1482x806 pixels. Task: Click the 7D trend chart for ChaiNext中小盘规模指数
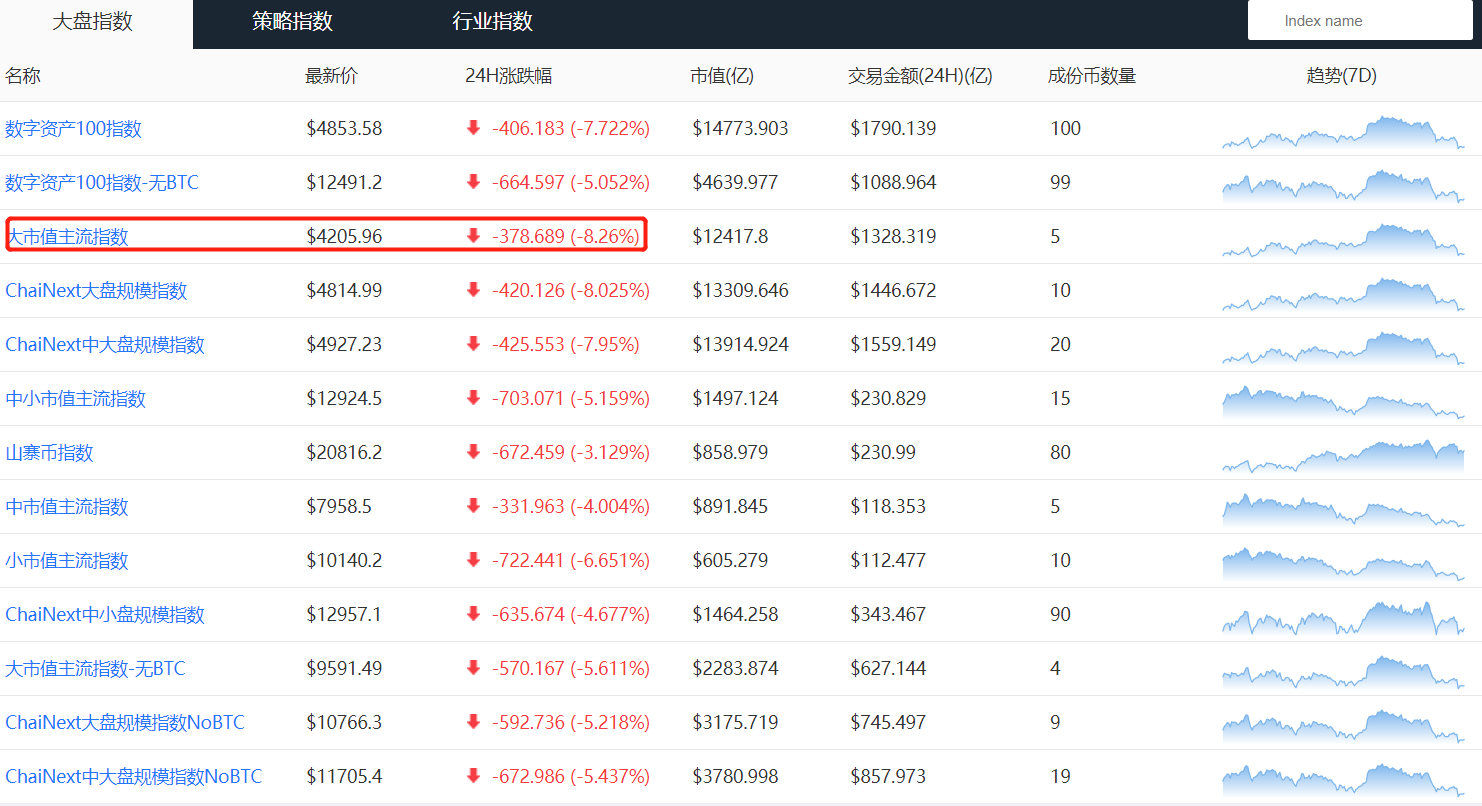pos(1343,618)
